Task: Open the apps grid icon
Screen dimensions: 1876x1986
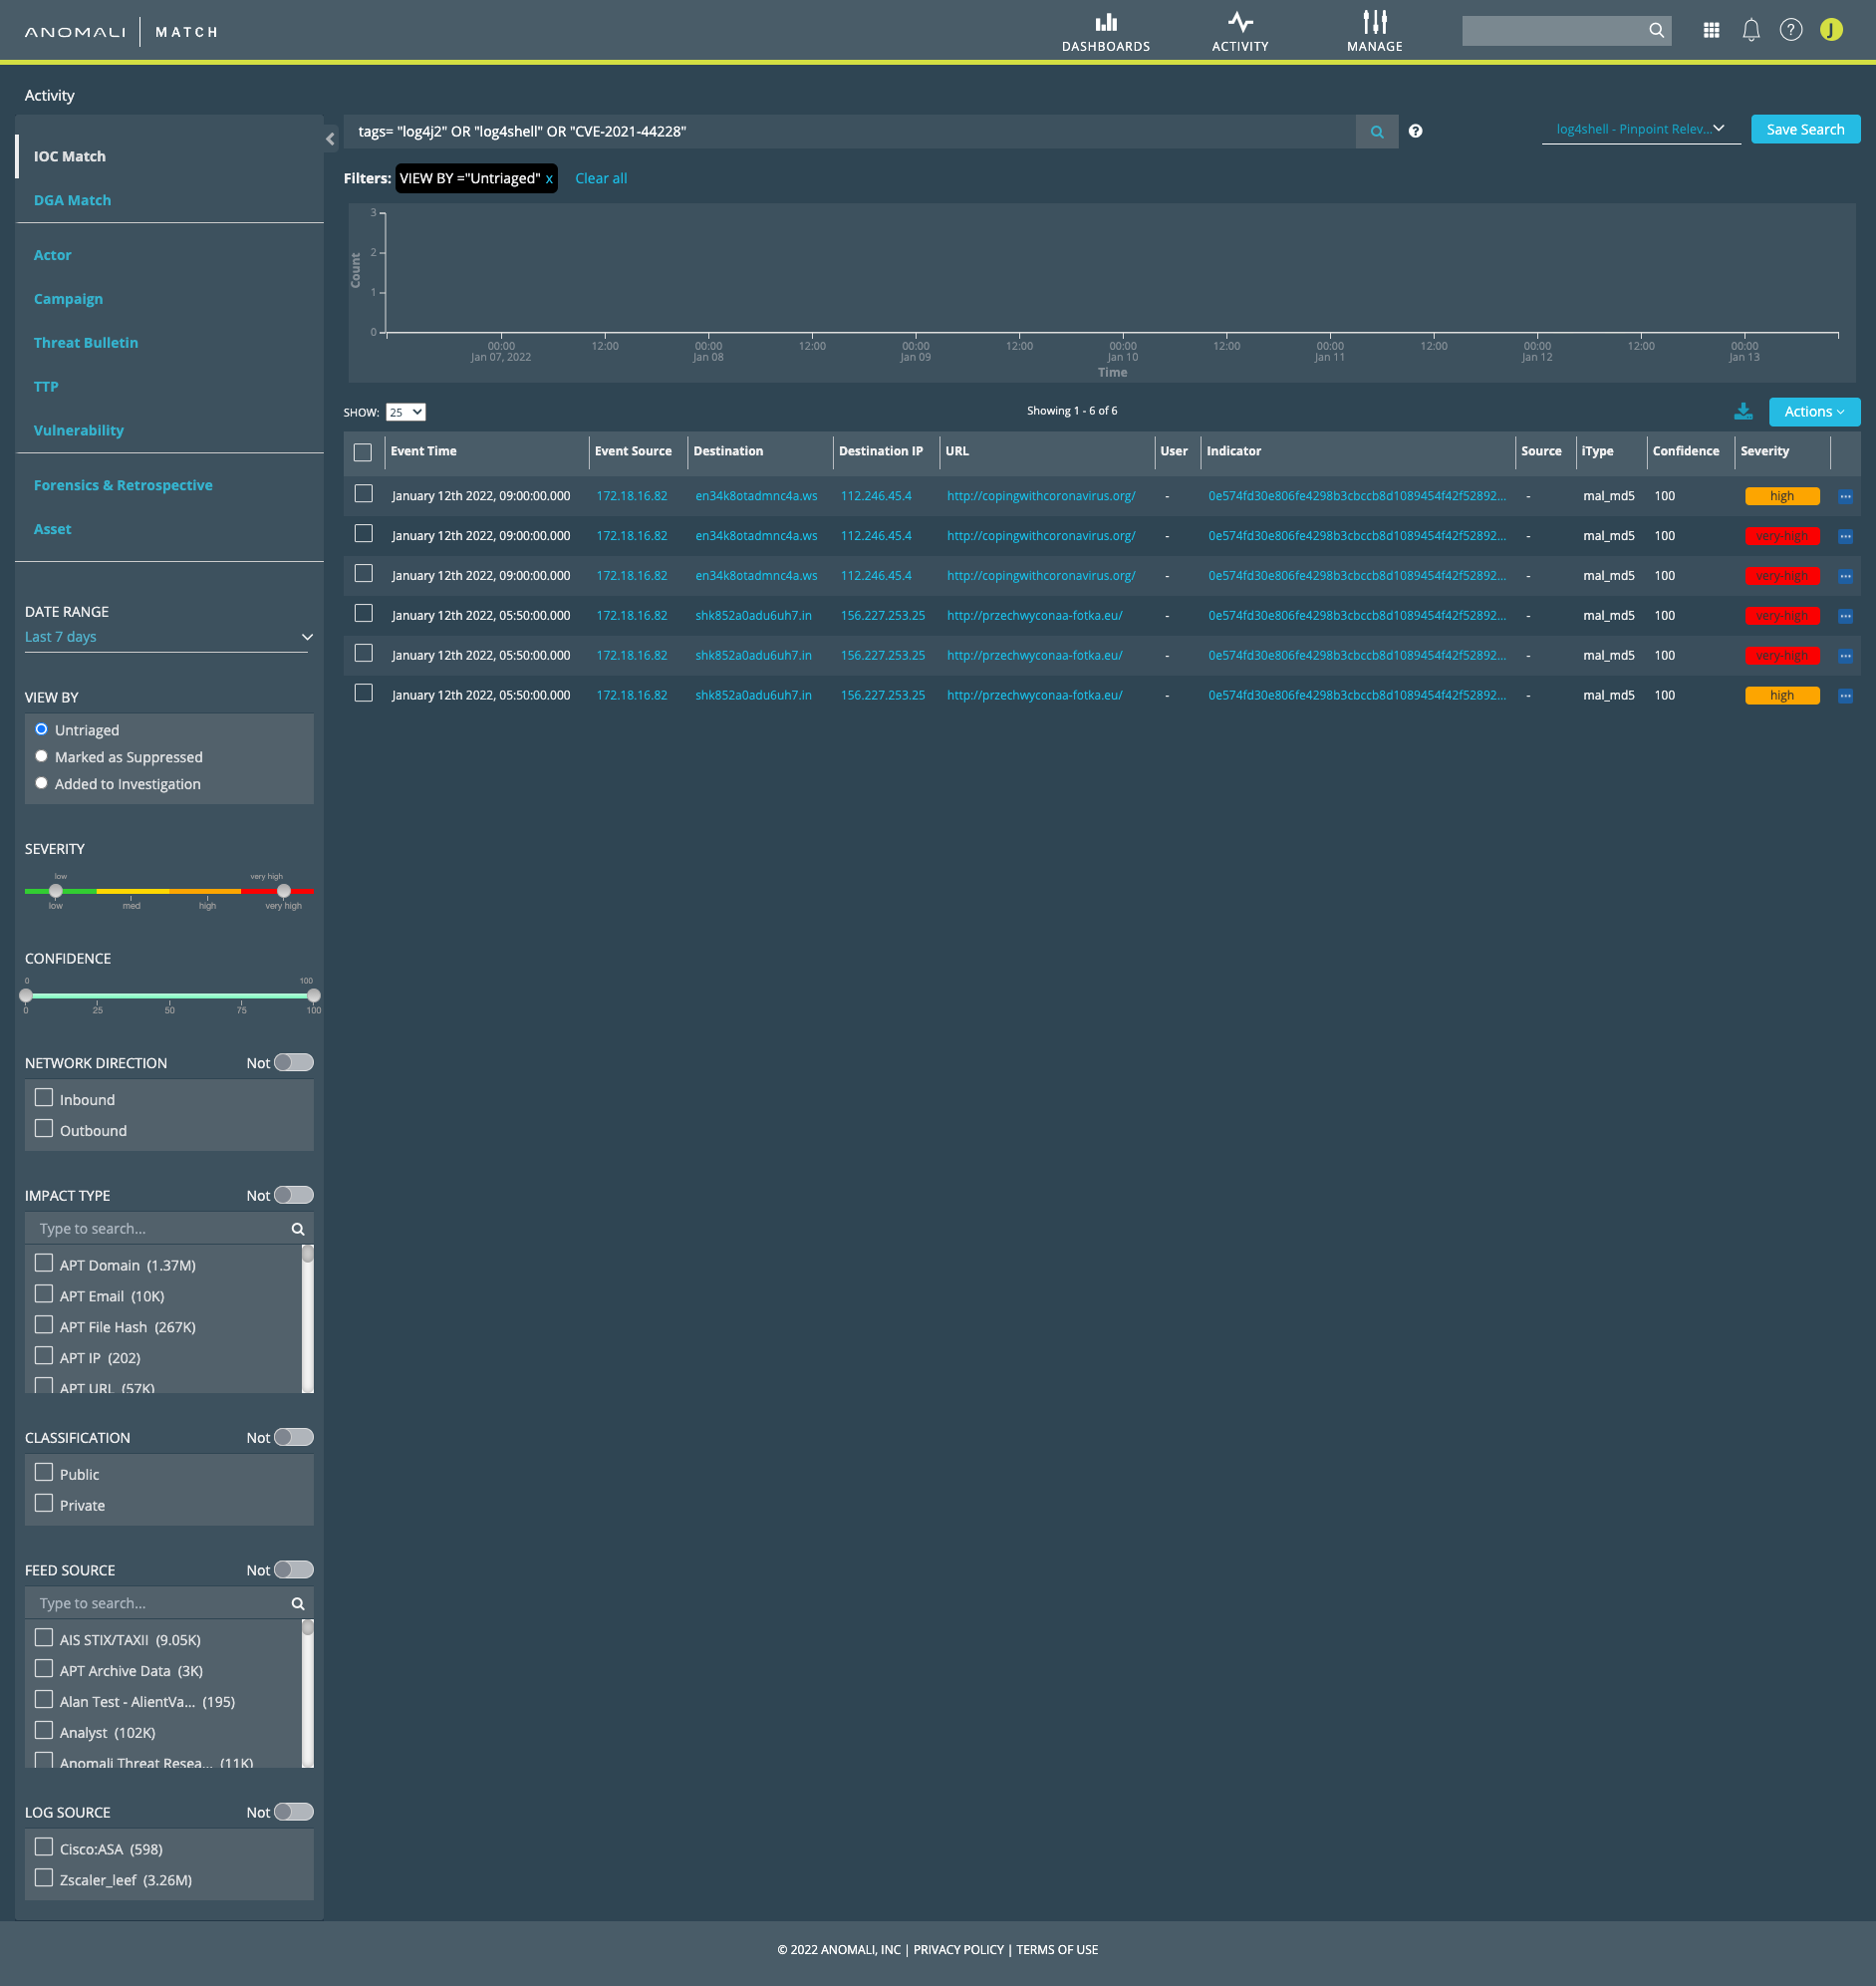Action: pos(1711,31)
